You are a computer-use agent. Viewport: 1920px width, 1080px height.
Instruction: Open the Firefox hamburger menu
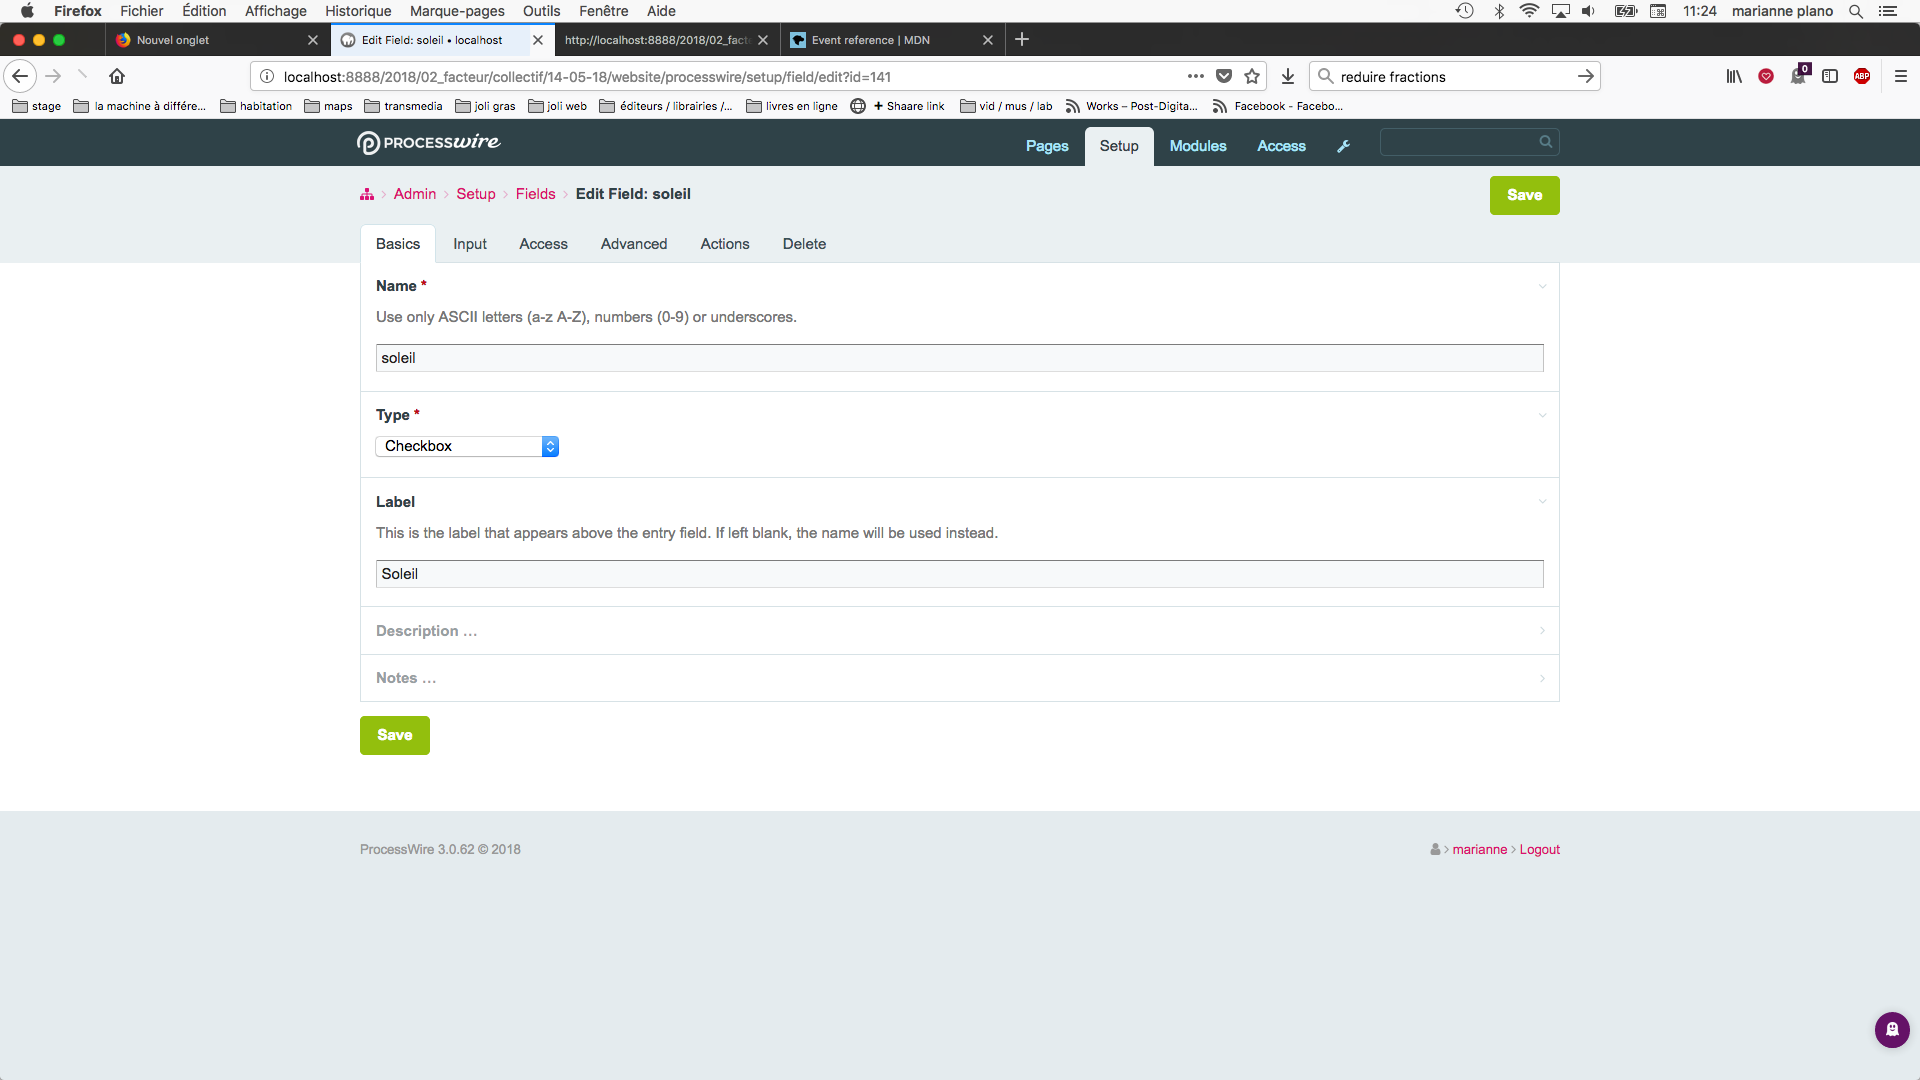(1901, 76)
